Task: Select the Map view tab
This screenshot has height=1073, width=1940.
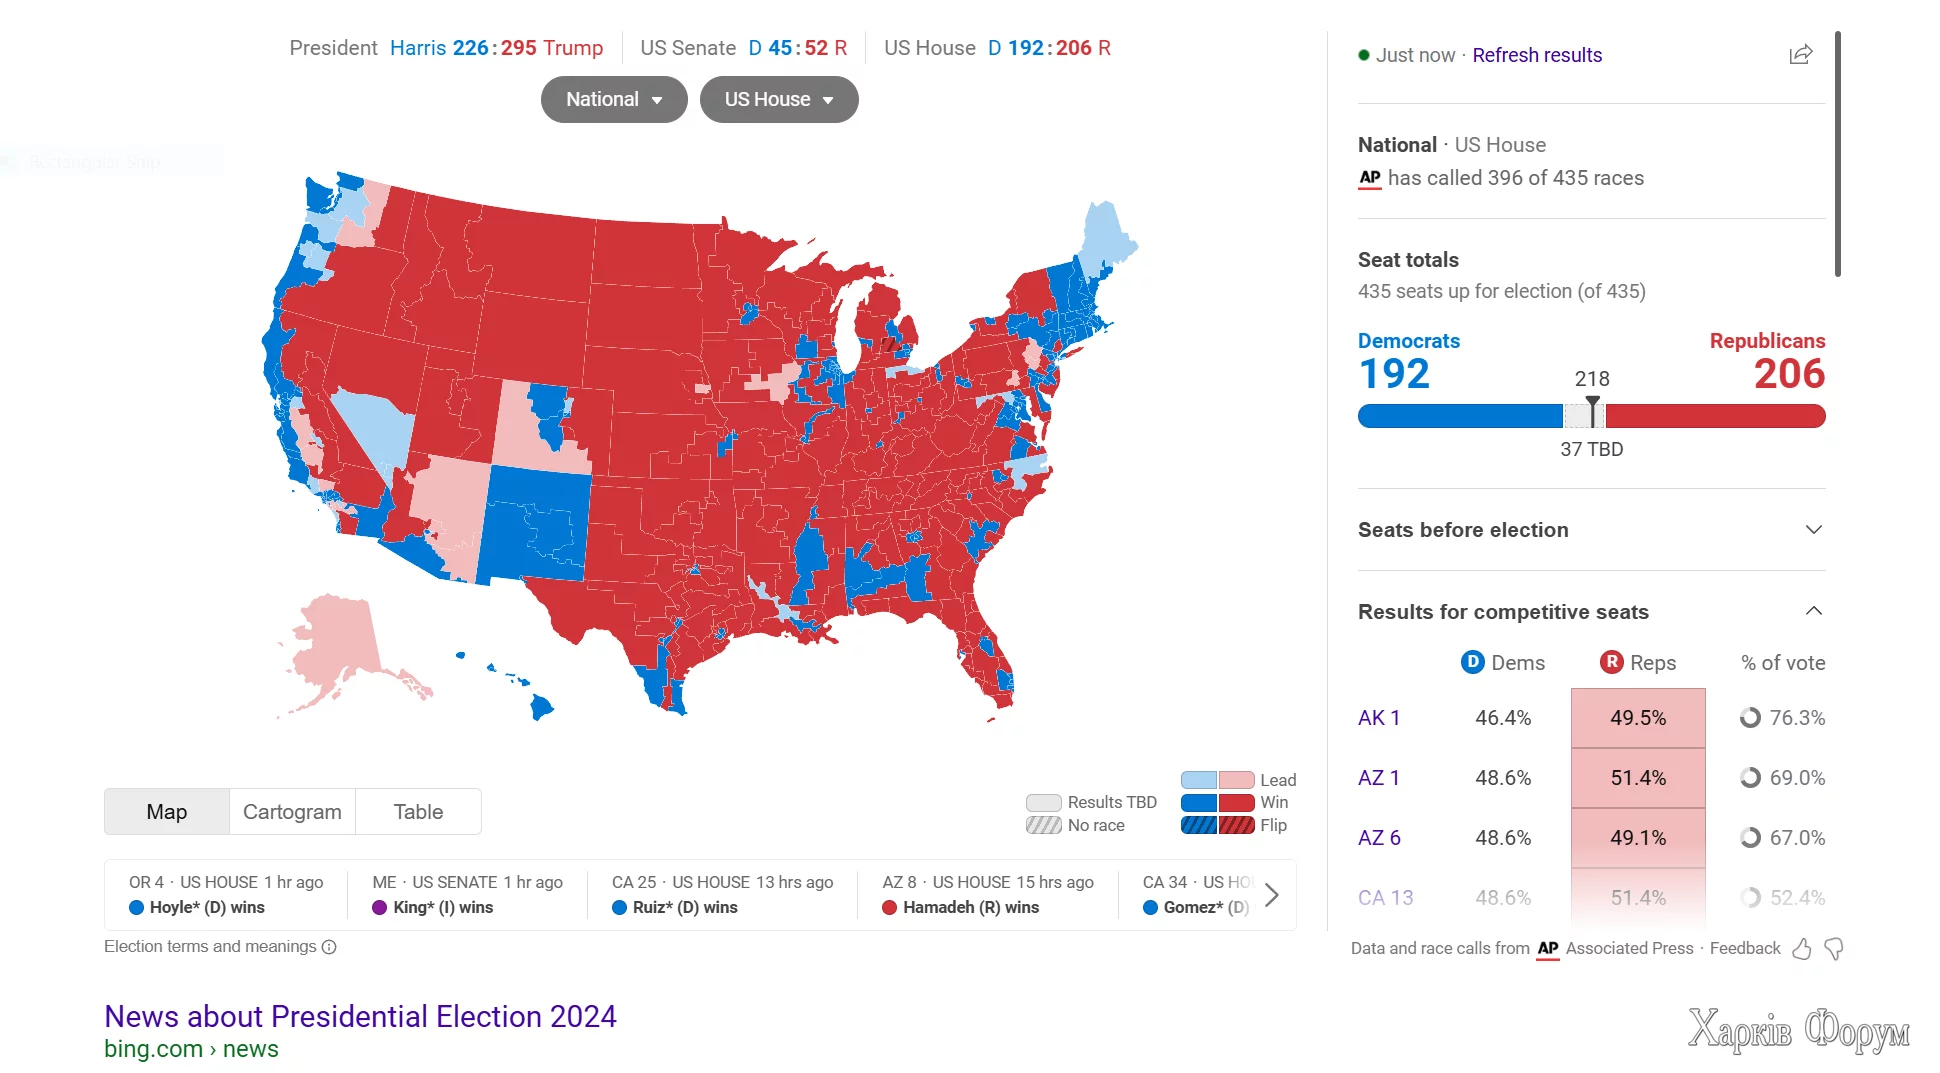Action: tap(167, 812)
